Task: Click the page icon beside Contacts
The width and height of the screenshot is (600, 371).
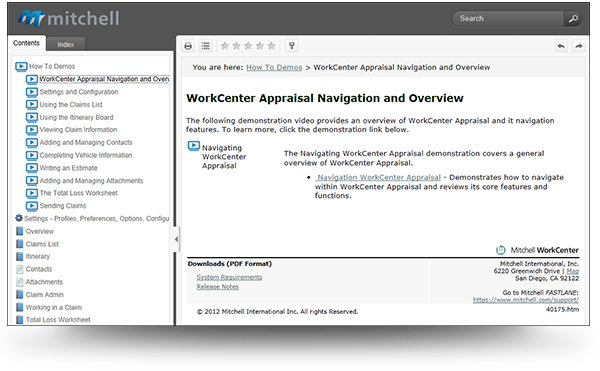Action: point(20,269)
